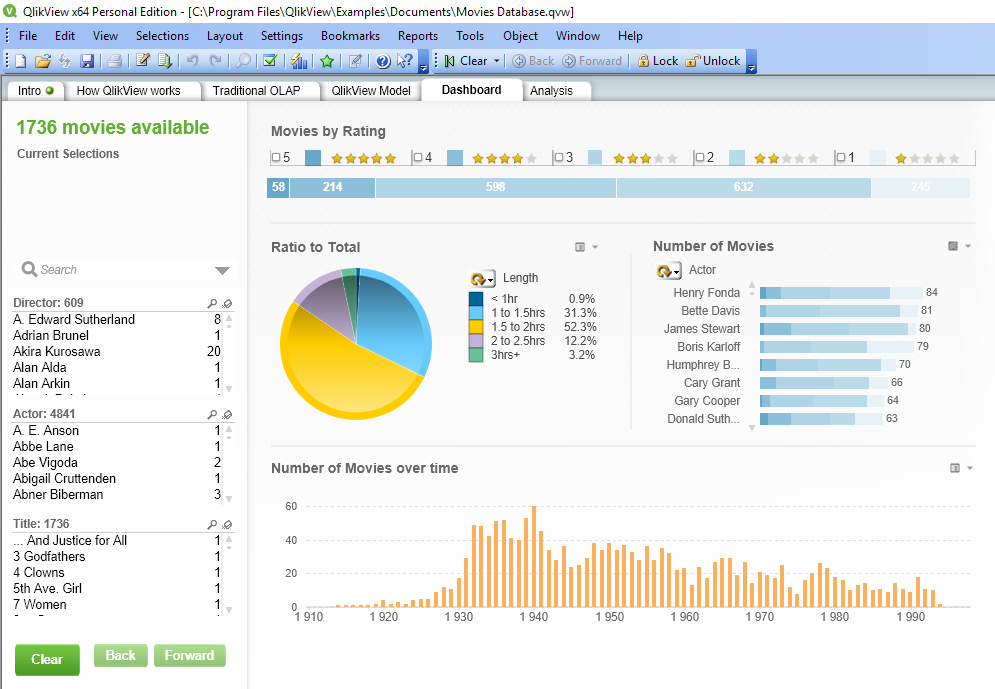This screenshot has width=995, height=689.
Task: Click the magnifier Search toolbar icon
Action: click(x=243, y=61)
